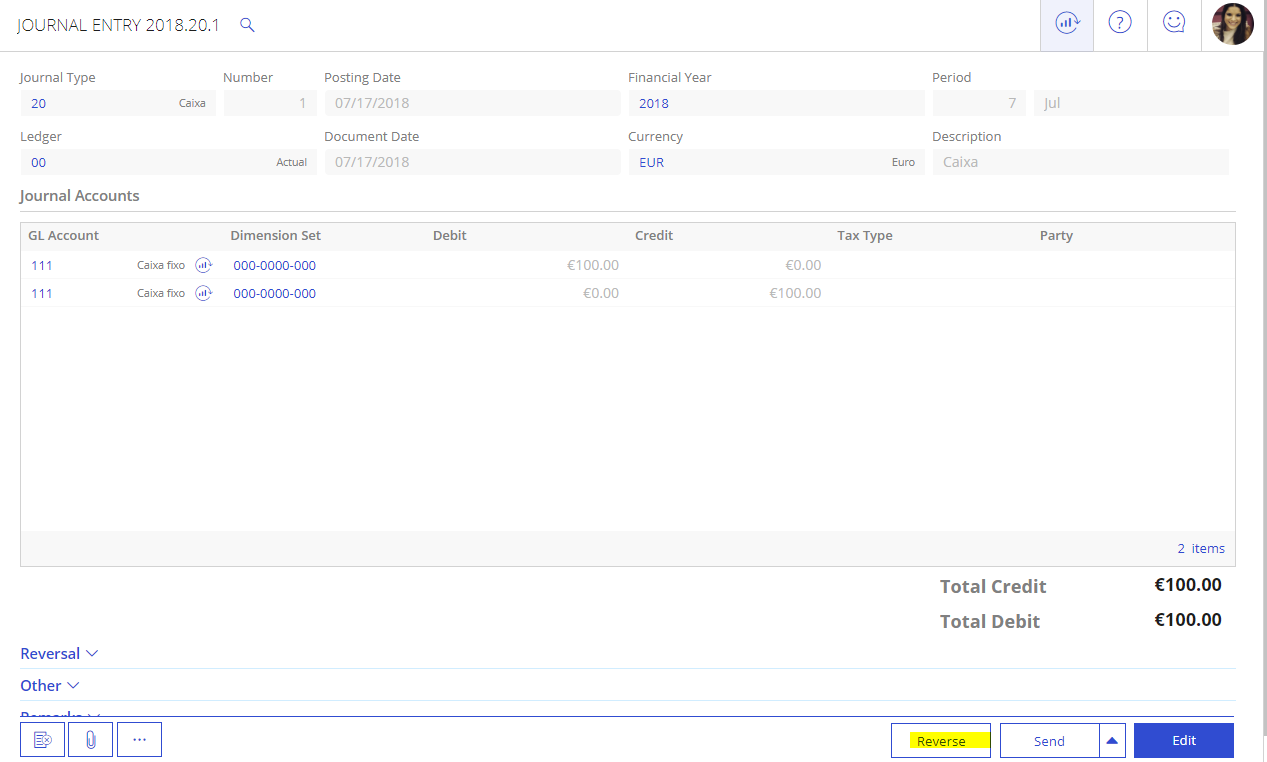The width and height of the screenshot is (1267, 762).
Task: Click the "2 items" count text
Action: pos(1201,548)
